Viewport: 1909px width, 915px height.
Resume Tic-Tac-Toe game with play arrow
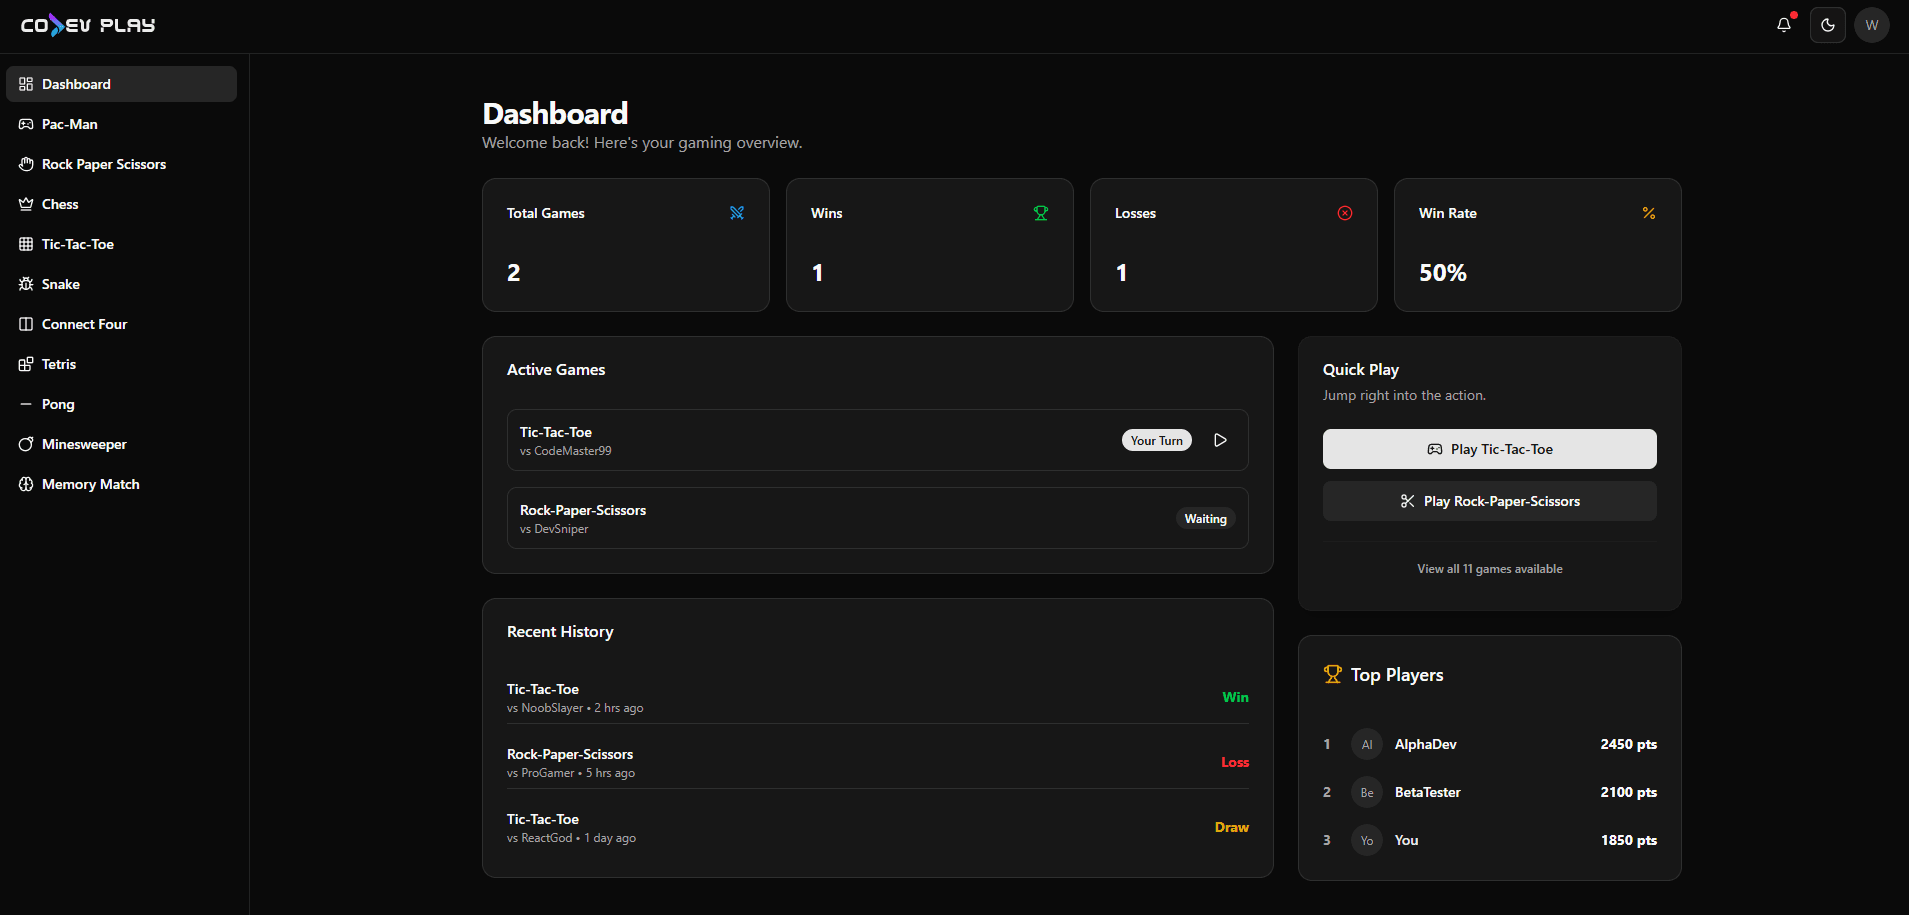(x=1220, y=440)
